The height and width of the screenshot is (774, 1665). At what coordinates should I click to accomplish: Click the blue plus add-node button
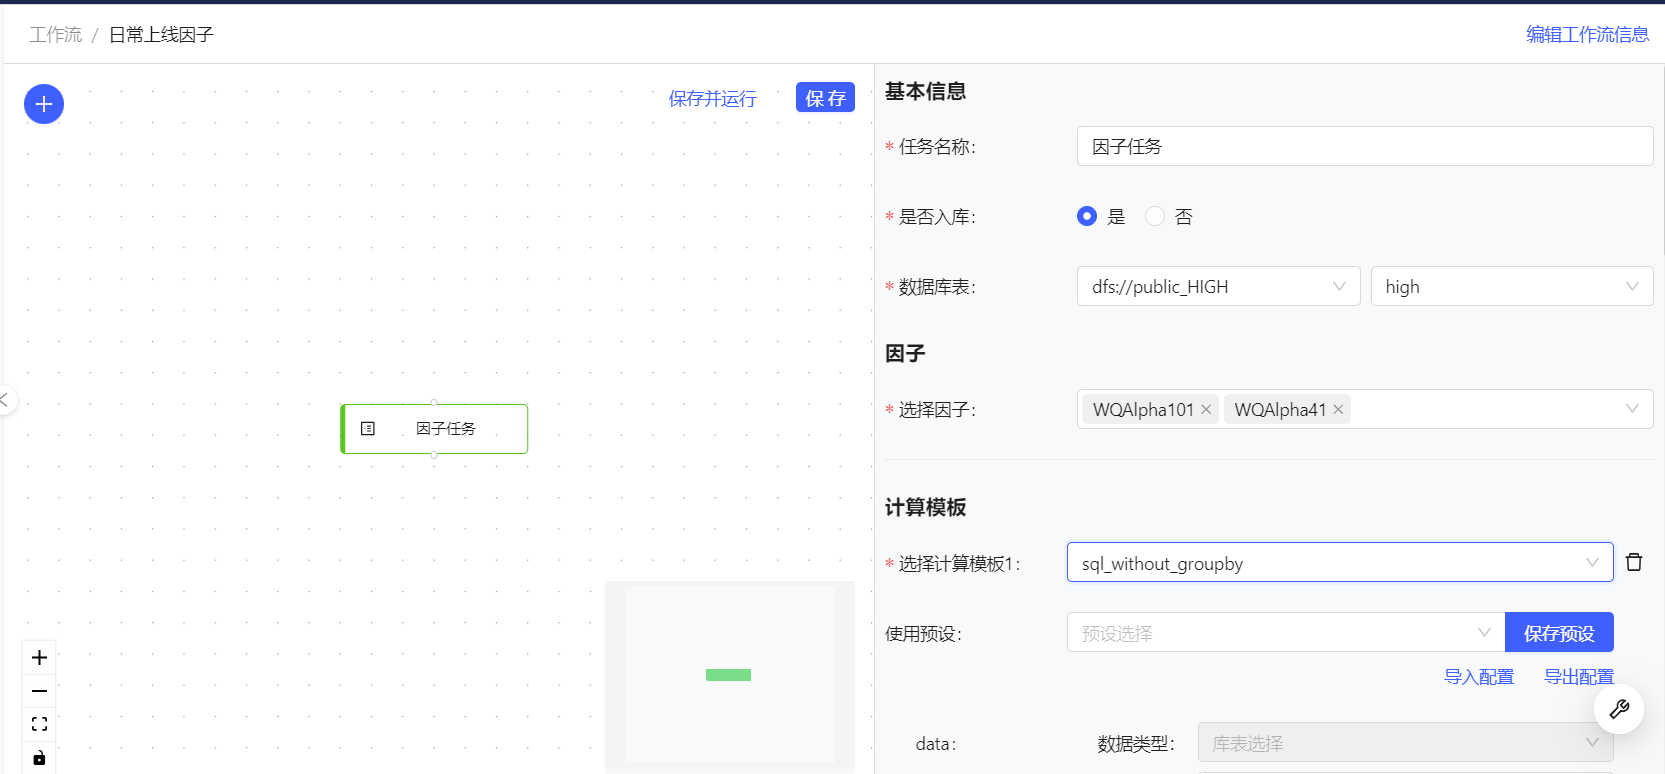point(44,104)
